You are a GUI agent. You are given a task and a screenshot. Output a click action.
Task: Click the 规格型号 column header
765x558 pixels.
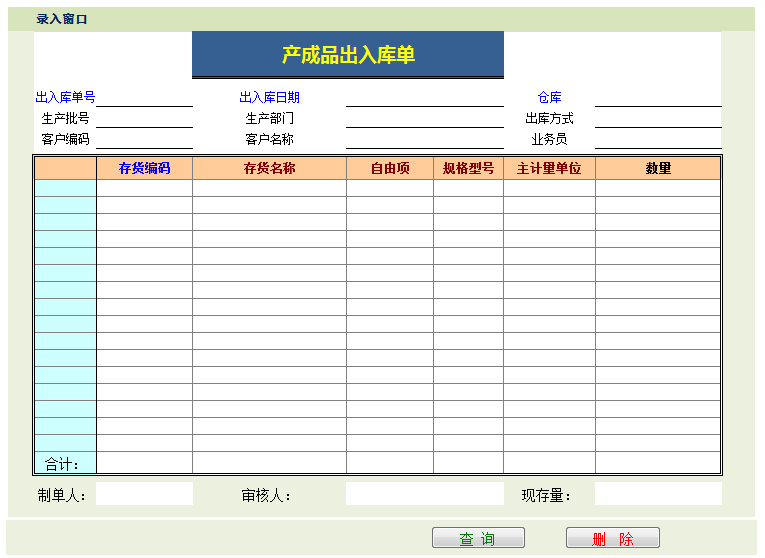(x=468, y=168)
